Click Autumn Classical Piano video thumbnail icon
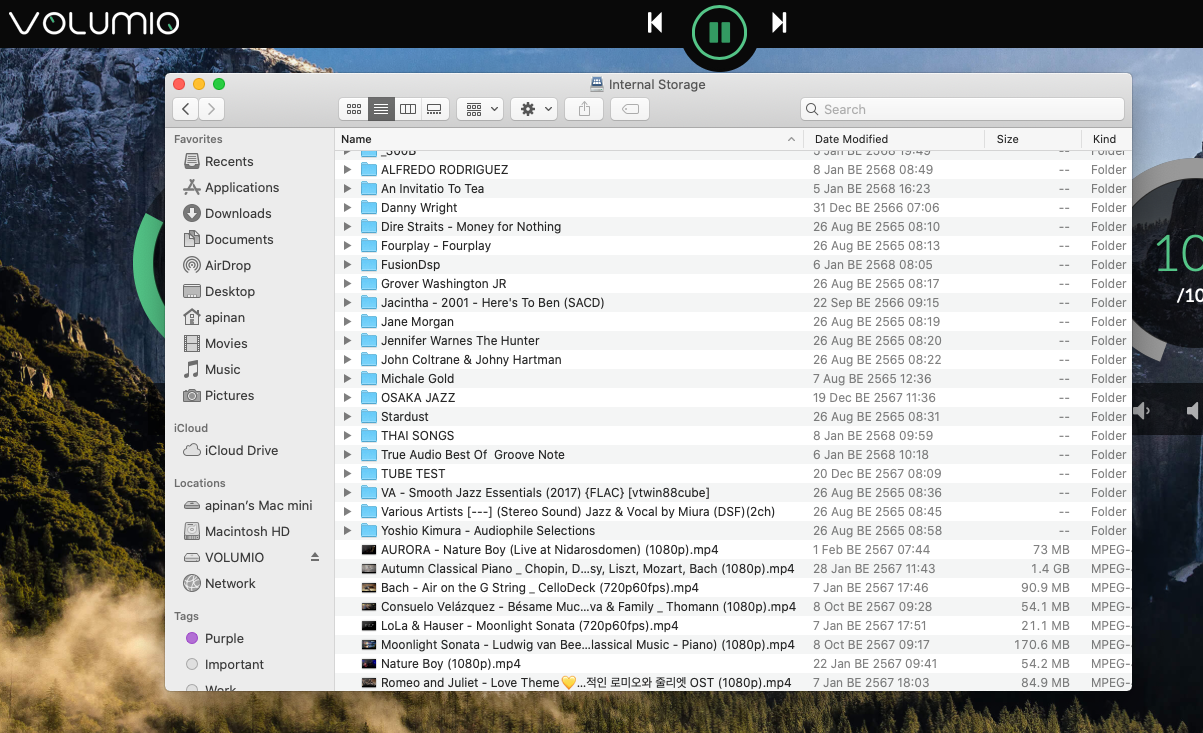 pos(368,569)
